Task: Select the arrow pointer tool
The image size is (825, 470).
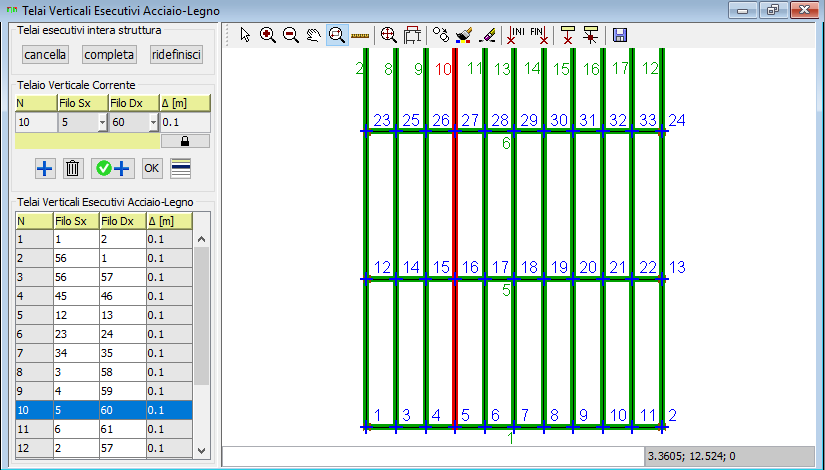Action: point(245,35)
